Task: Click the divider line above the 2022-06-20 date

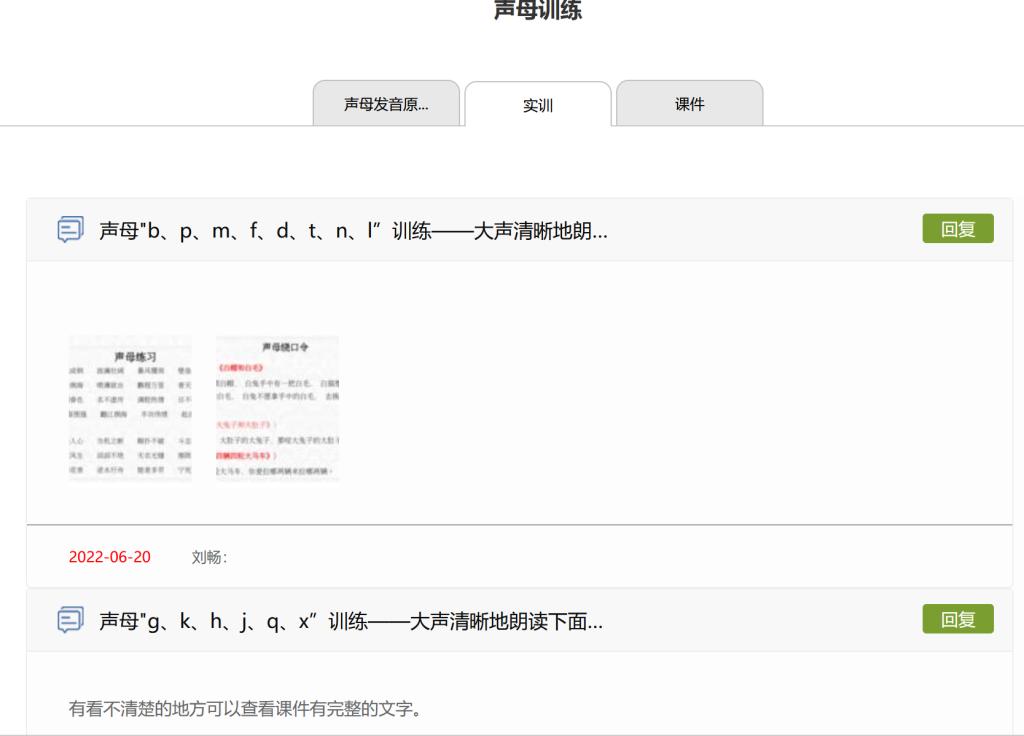Action: click(519, 524)
